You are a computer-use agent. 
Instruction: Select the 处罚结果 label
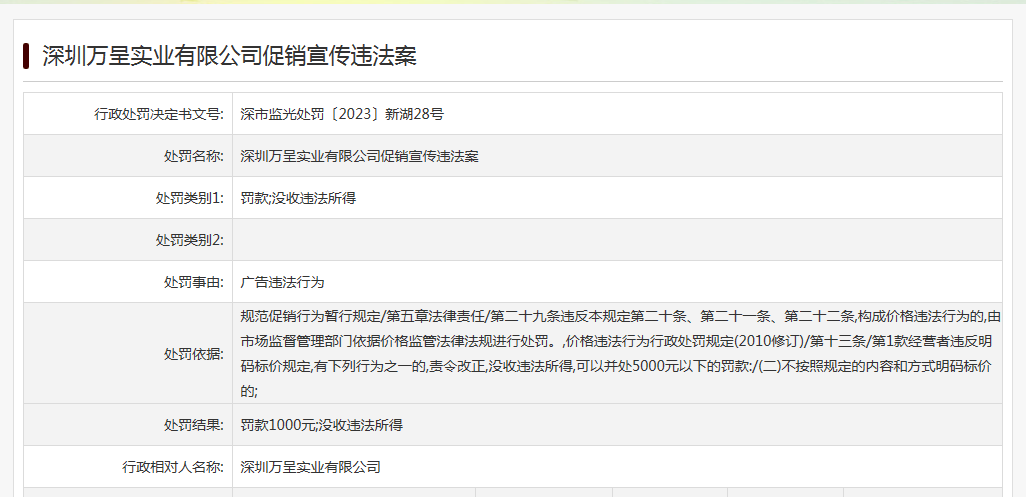194,425
